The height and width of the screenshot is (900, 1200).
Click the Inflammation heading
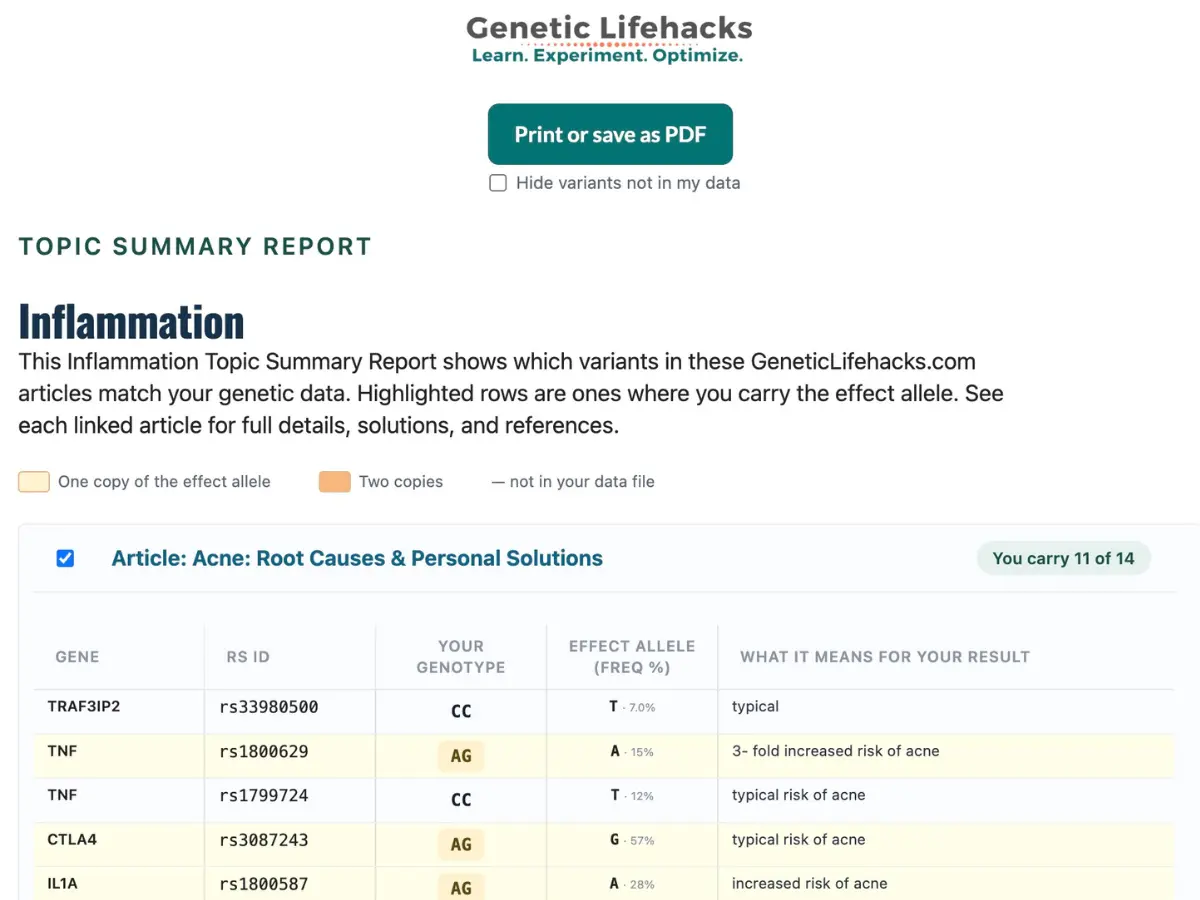131,321
